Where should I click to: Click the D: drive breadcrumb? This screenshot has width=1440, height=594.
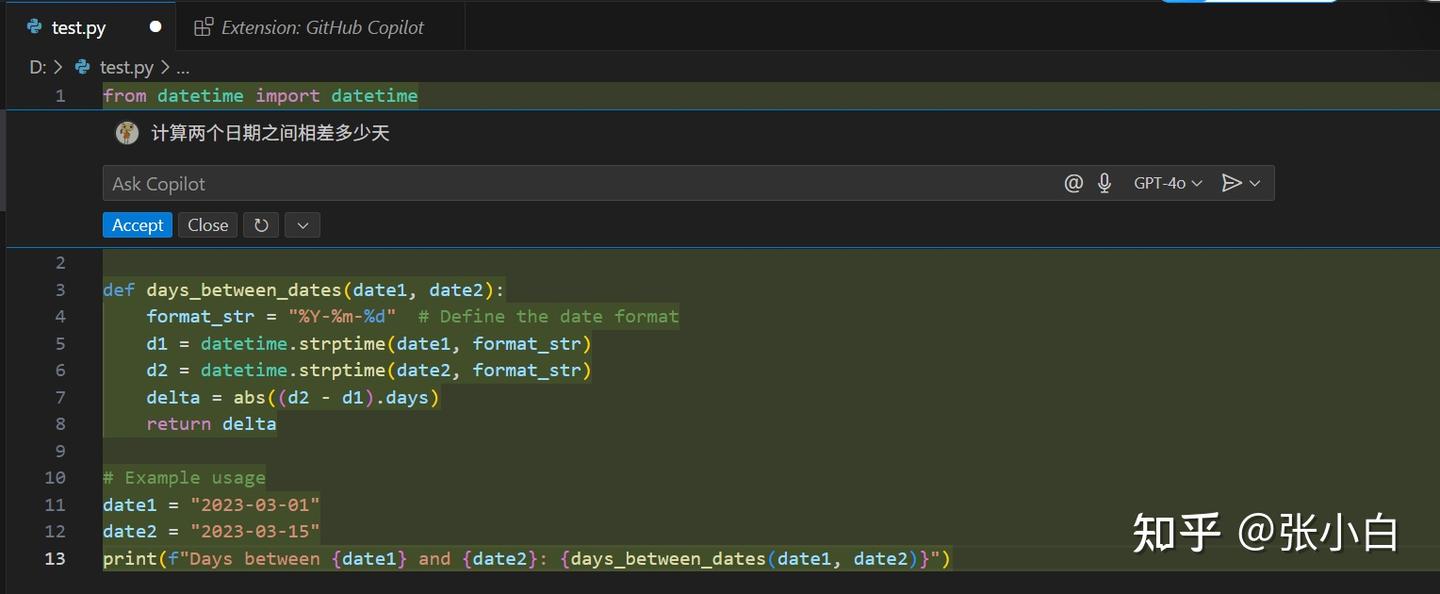coord(38,67)
